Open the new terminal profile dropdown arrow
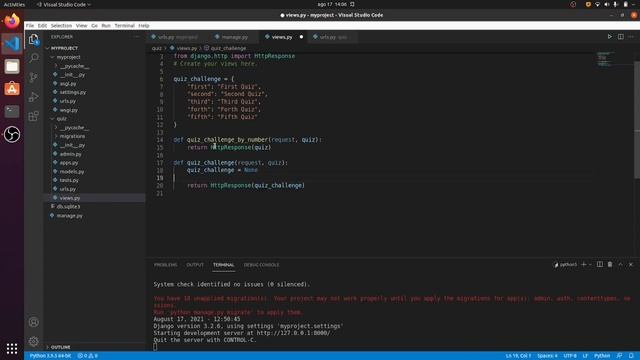The height and width of the screenshot is (360, 640). (x=590, y=264)
